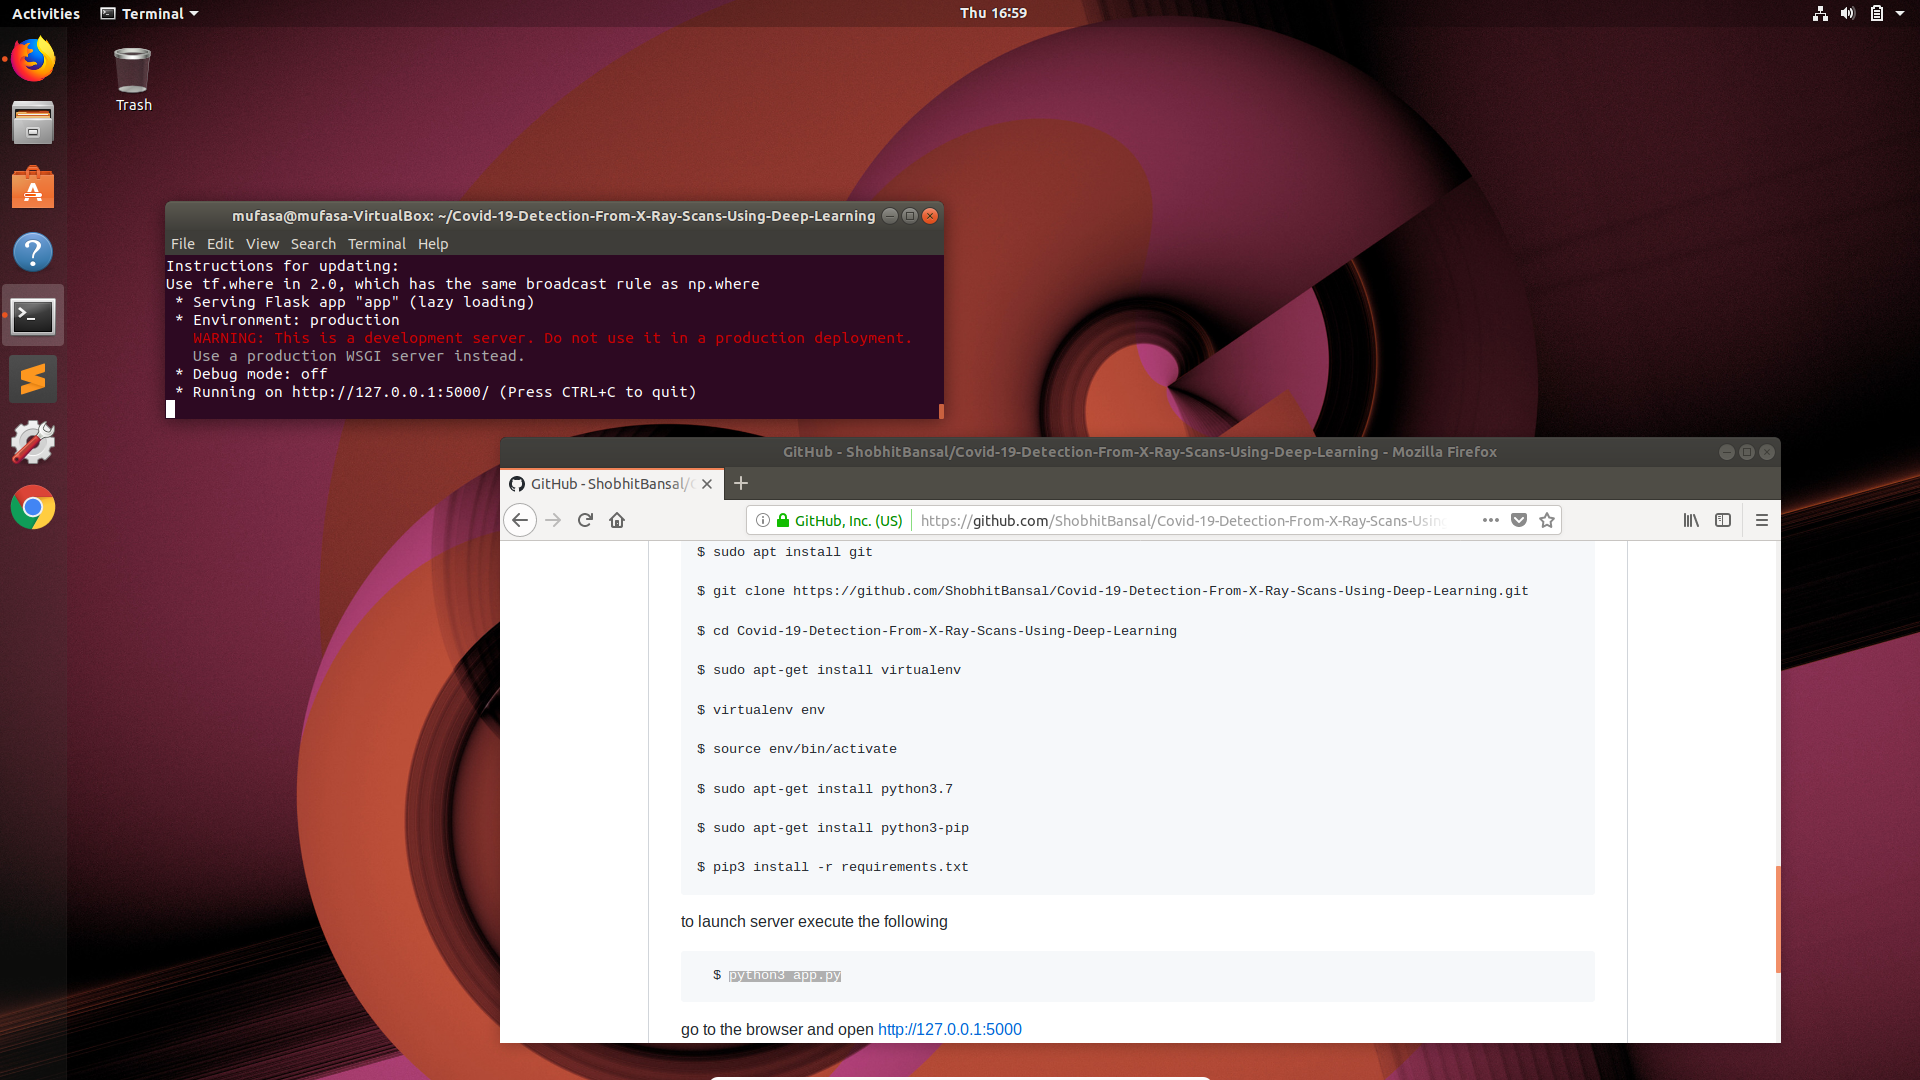Toggle Firefox sidebar view

coord(1723,520)
